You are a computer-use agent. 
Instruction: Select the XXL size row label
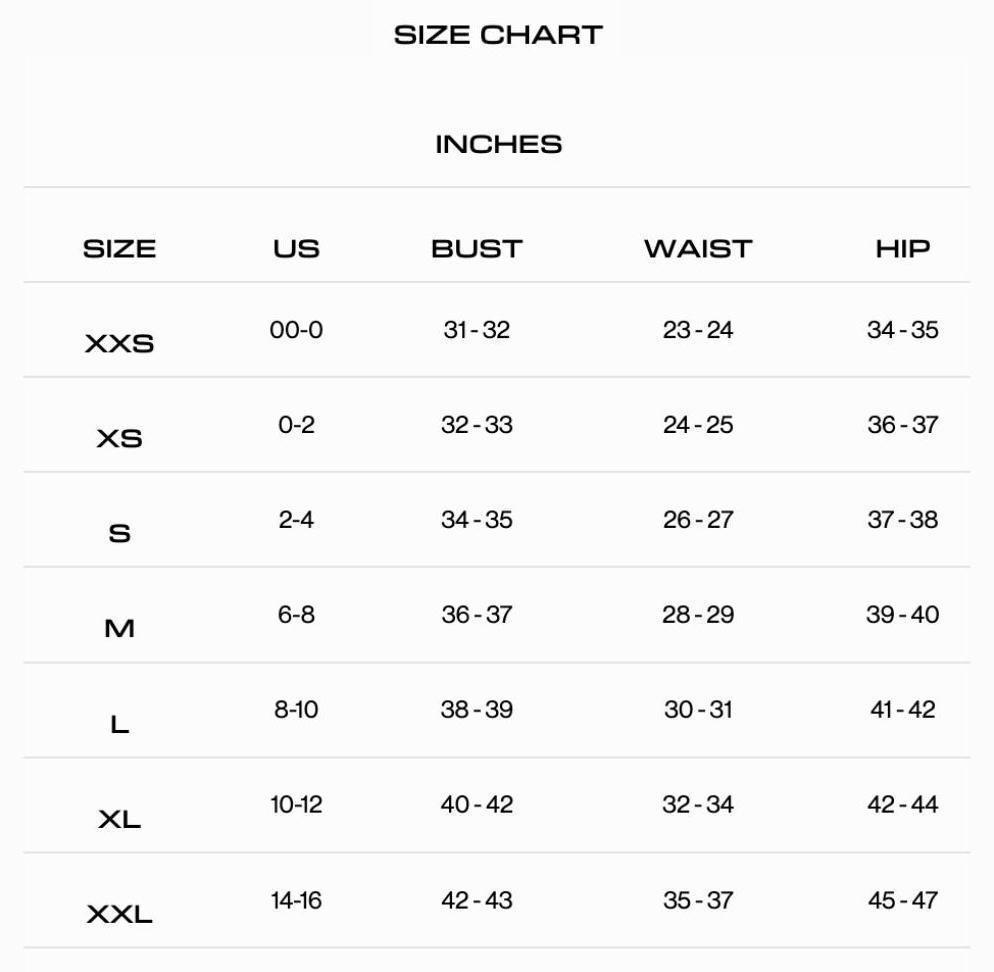[119, 915]
